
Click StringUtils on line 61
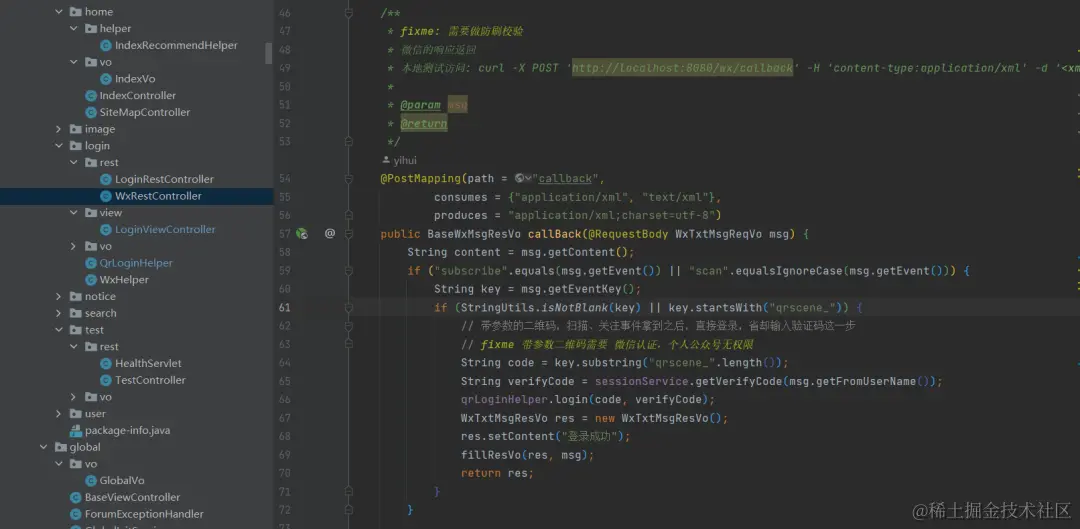tap(498, 307)
